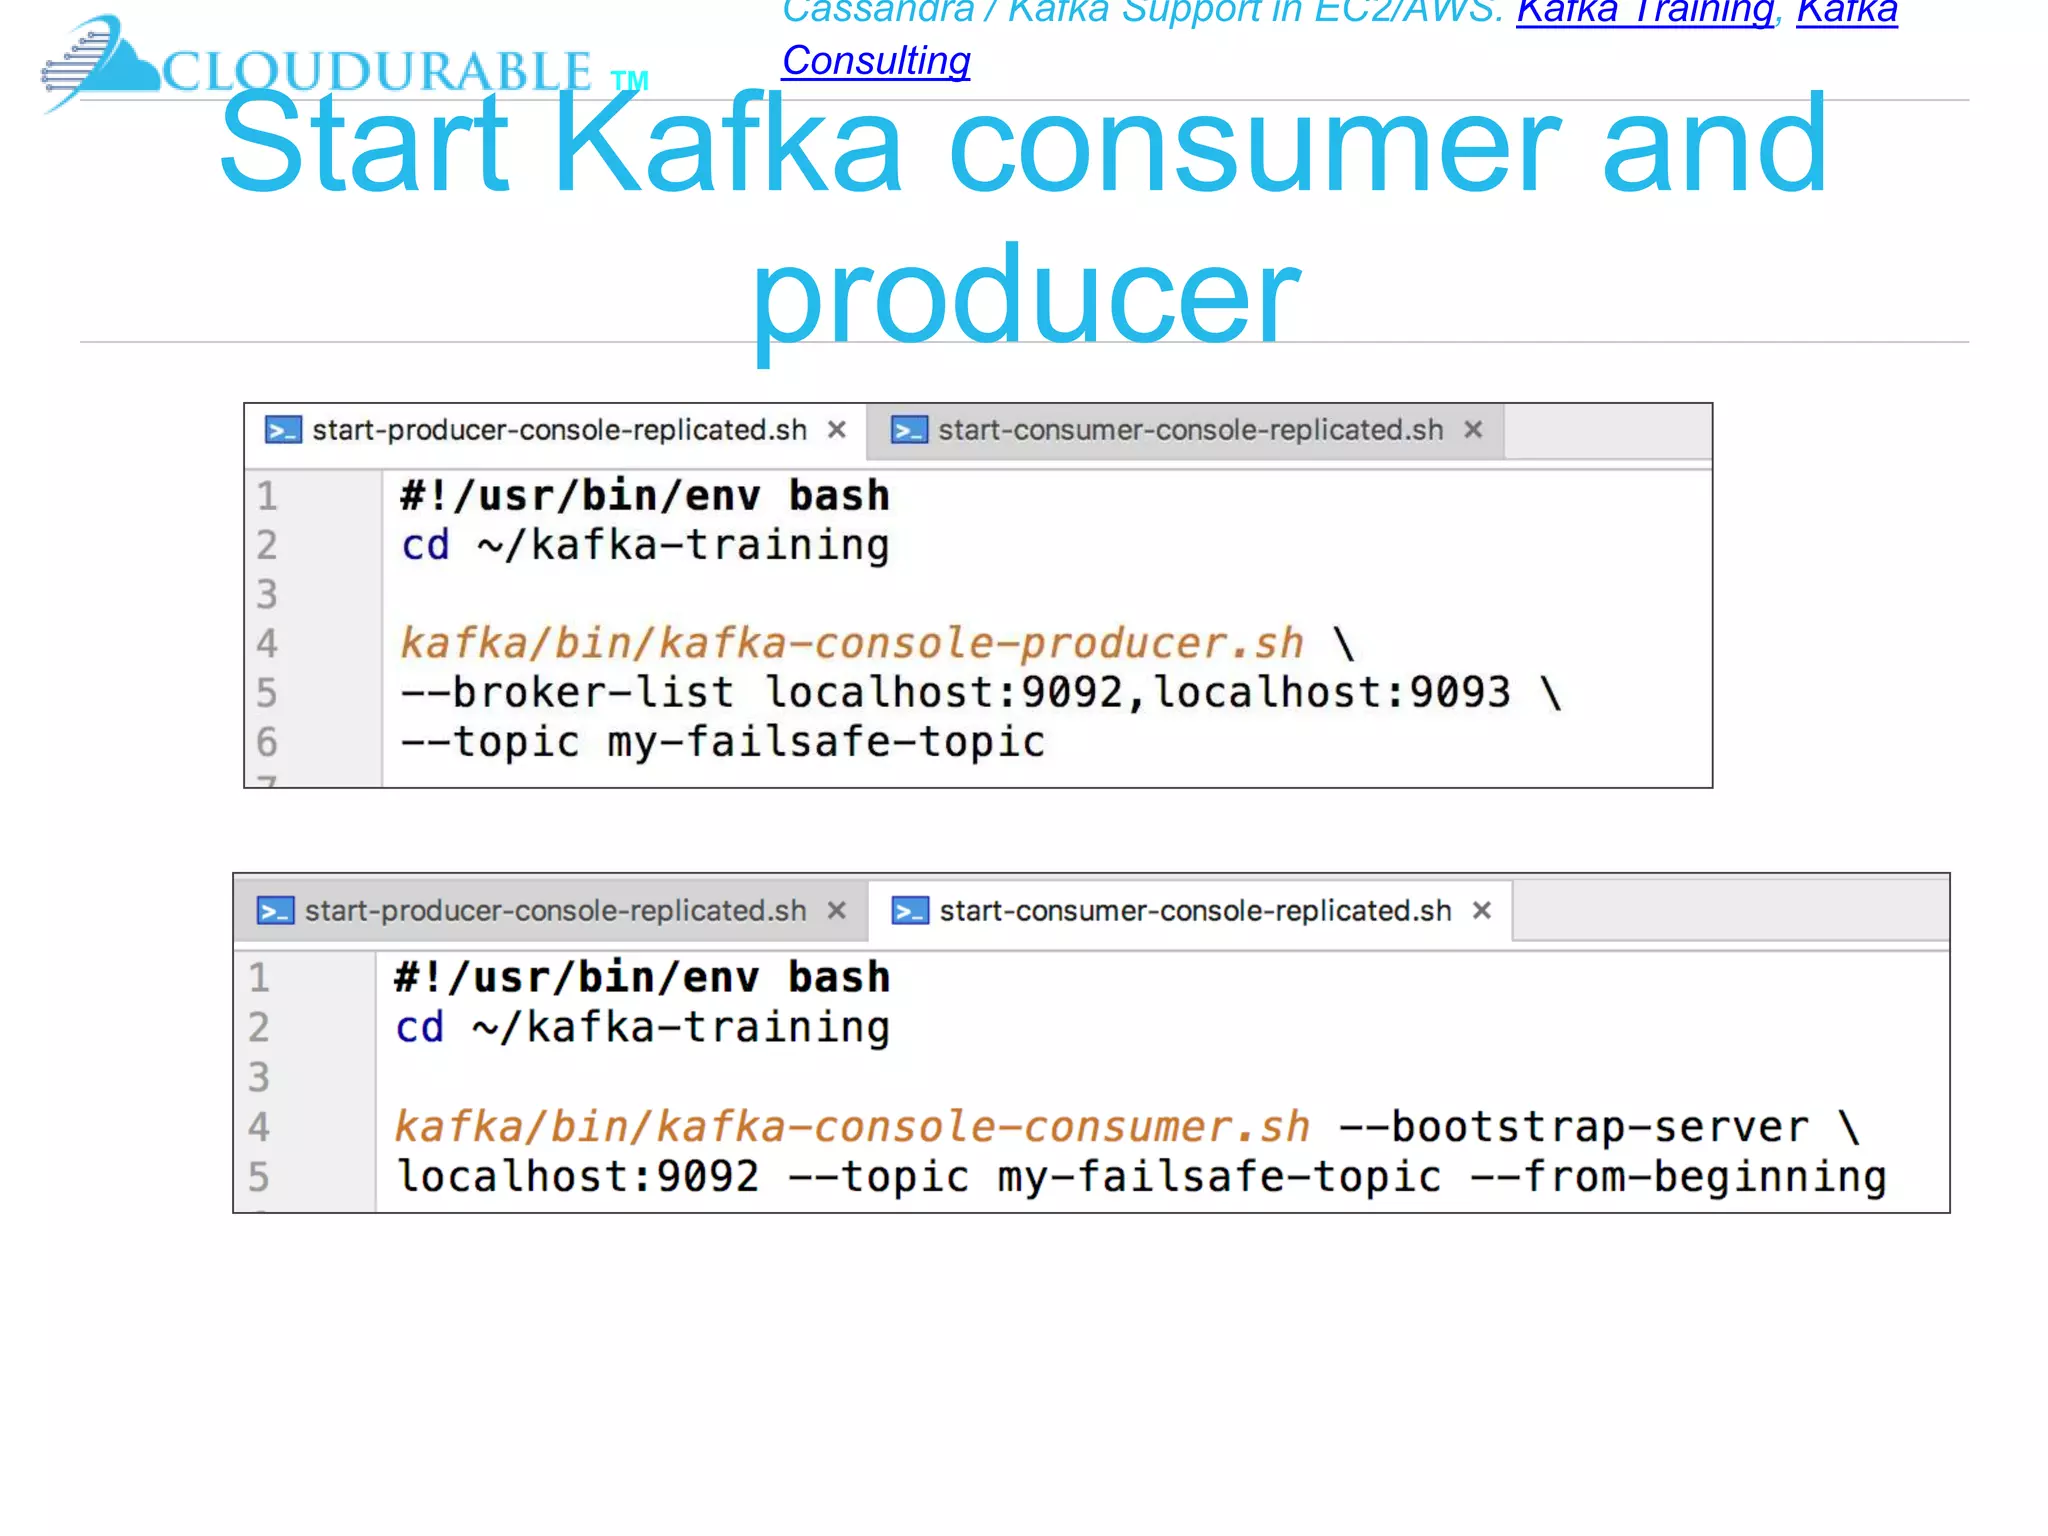Screen dimensions: 2048x1536
Task: Switch to start-consumer-console-replicated.sh tab in top editor
Action: [x=1190, y=431]
